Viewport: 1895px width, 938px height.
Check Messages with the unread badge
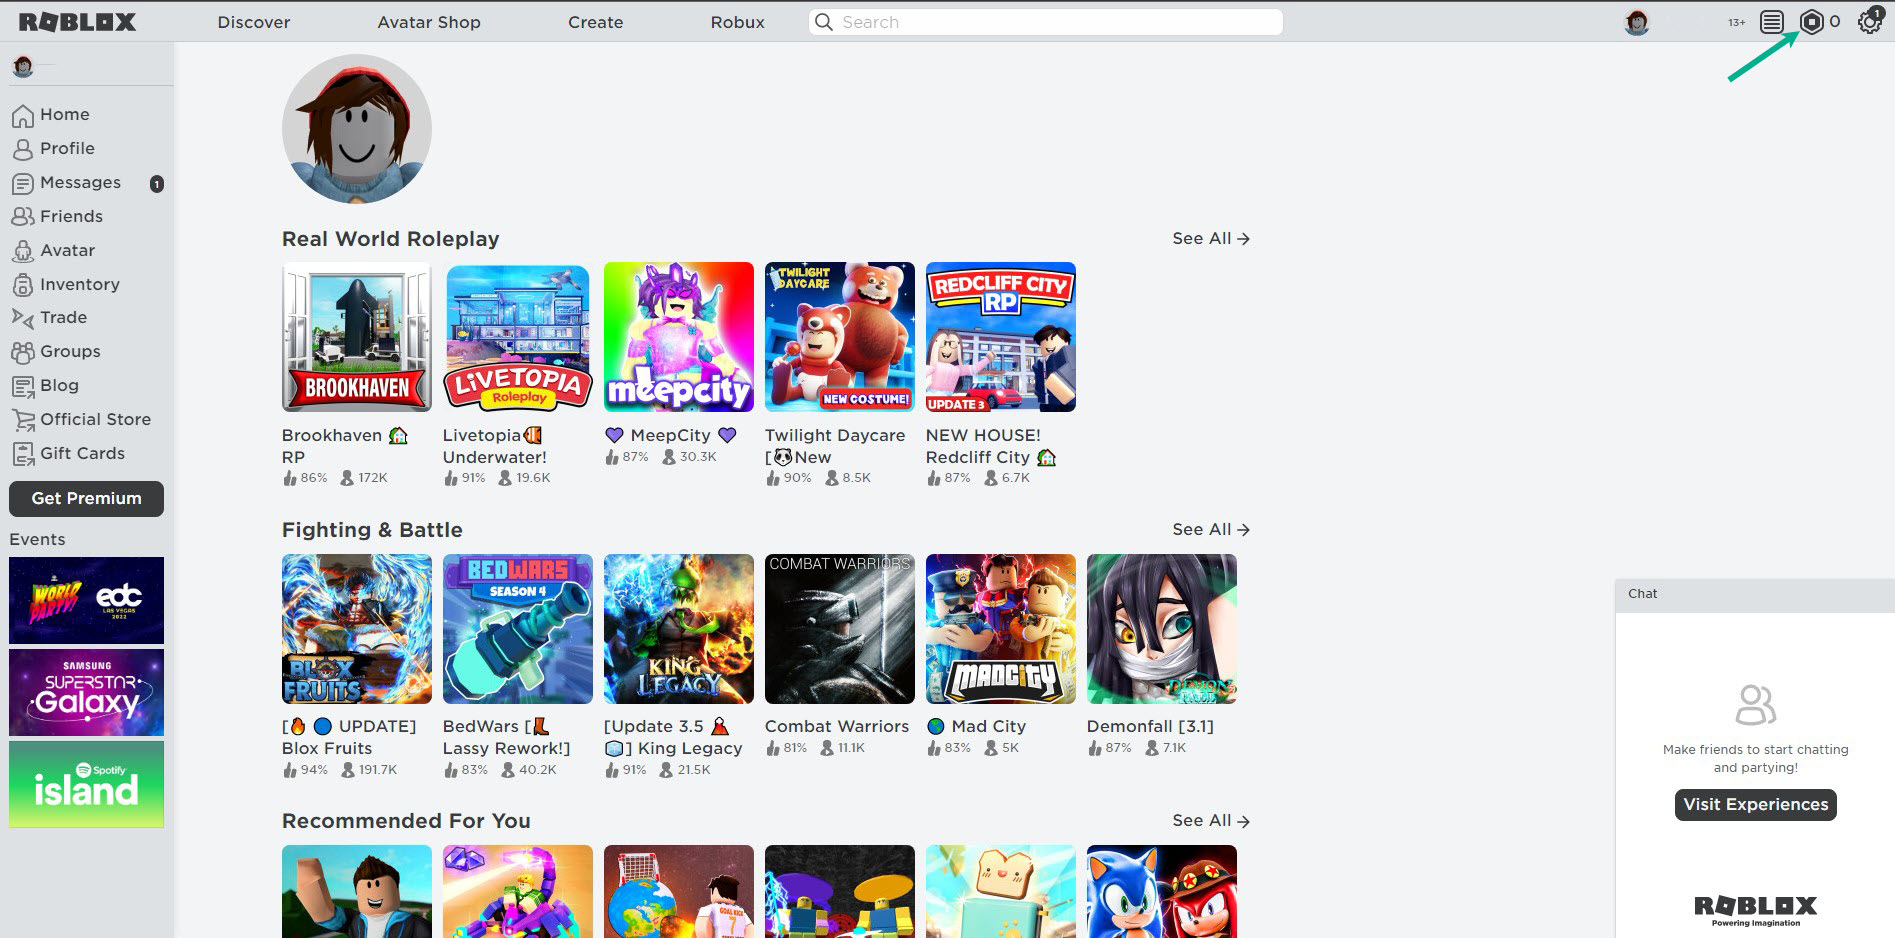point(80,182)
